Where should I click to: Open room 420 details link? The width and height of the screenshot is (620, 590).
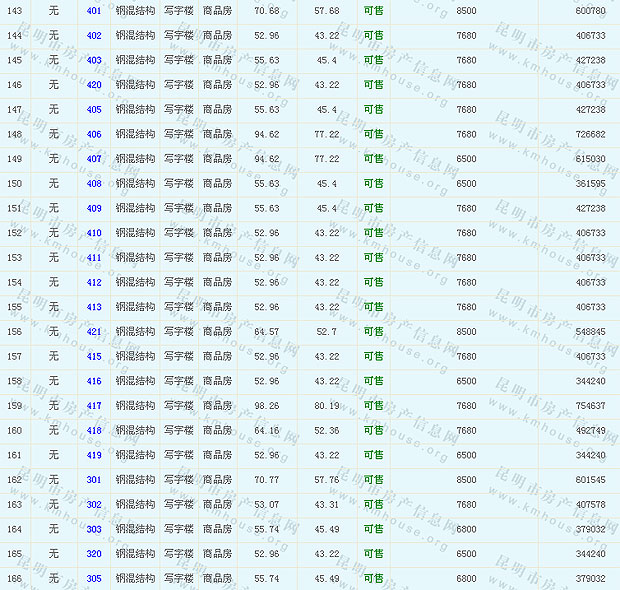[x=94, y=85]
